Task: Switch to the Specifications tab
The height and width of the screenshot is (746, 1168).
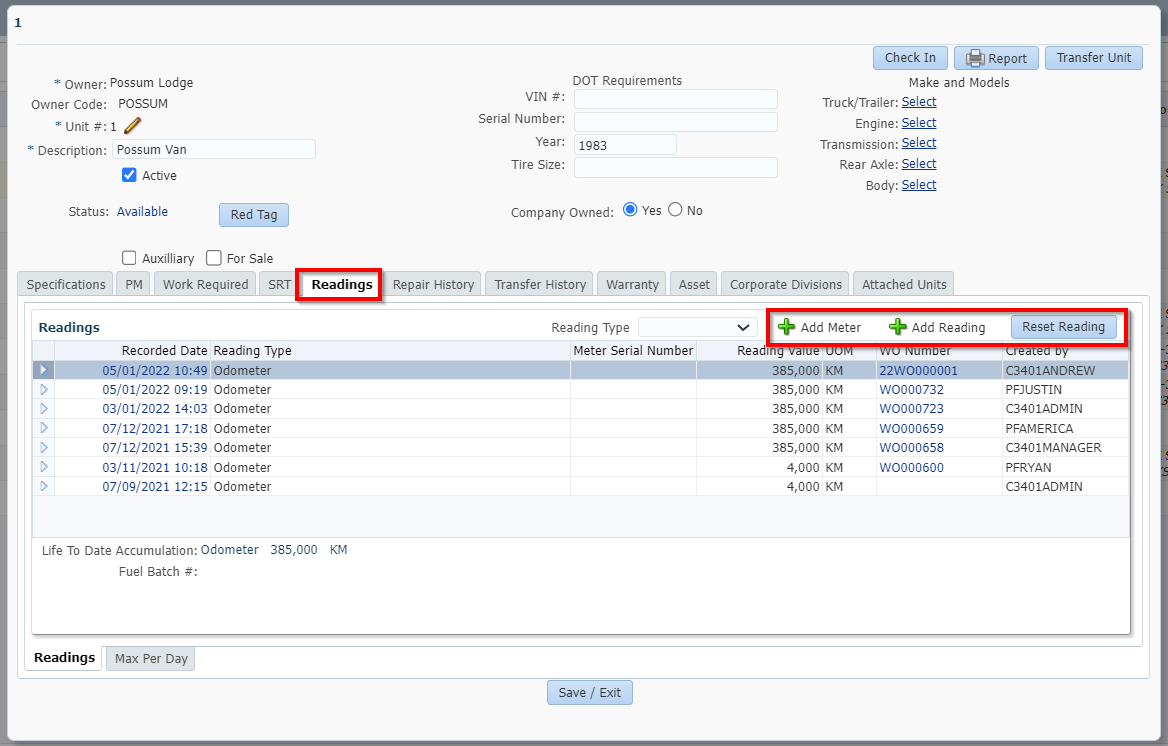Action: point(66,284)
